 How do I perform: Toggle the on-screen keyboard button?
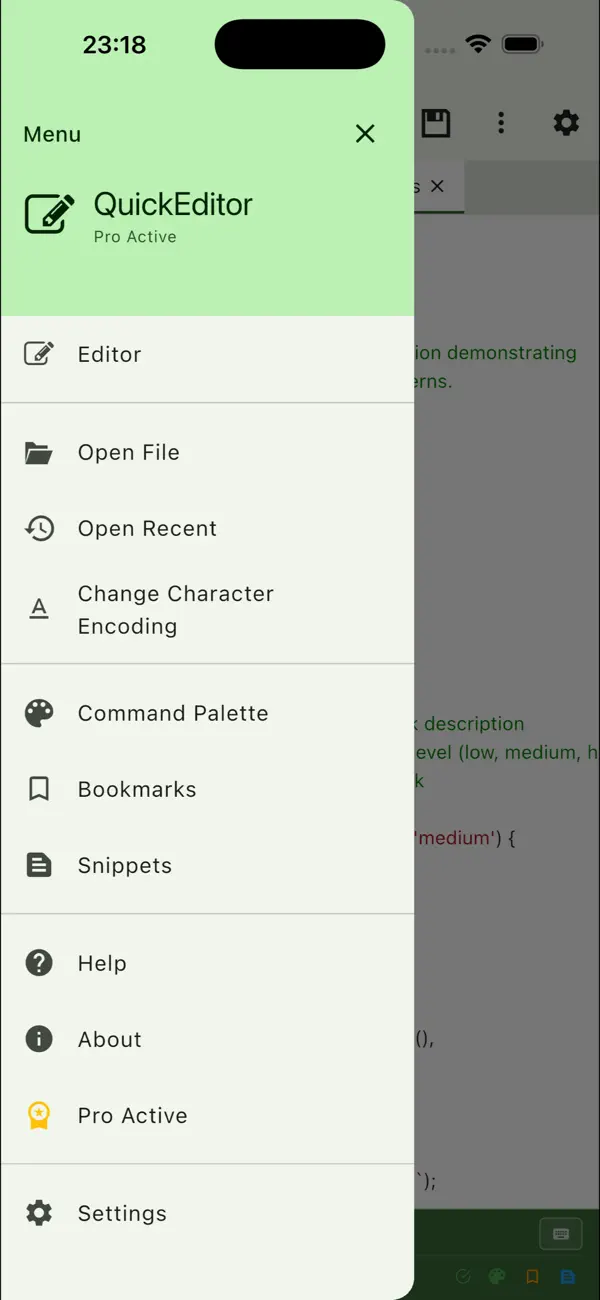coord(561,1233)
